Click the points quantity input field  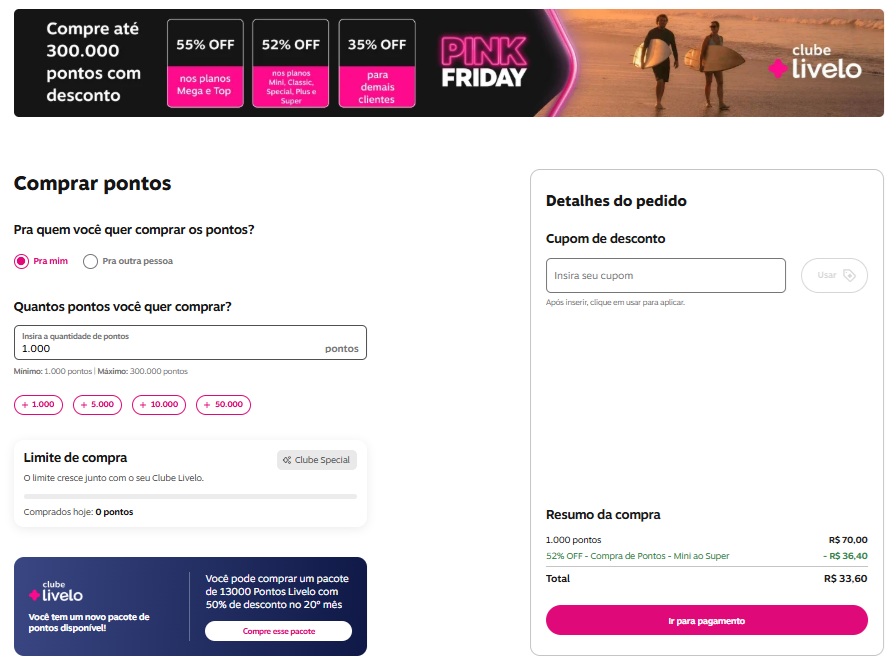point(170,348)
